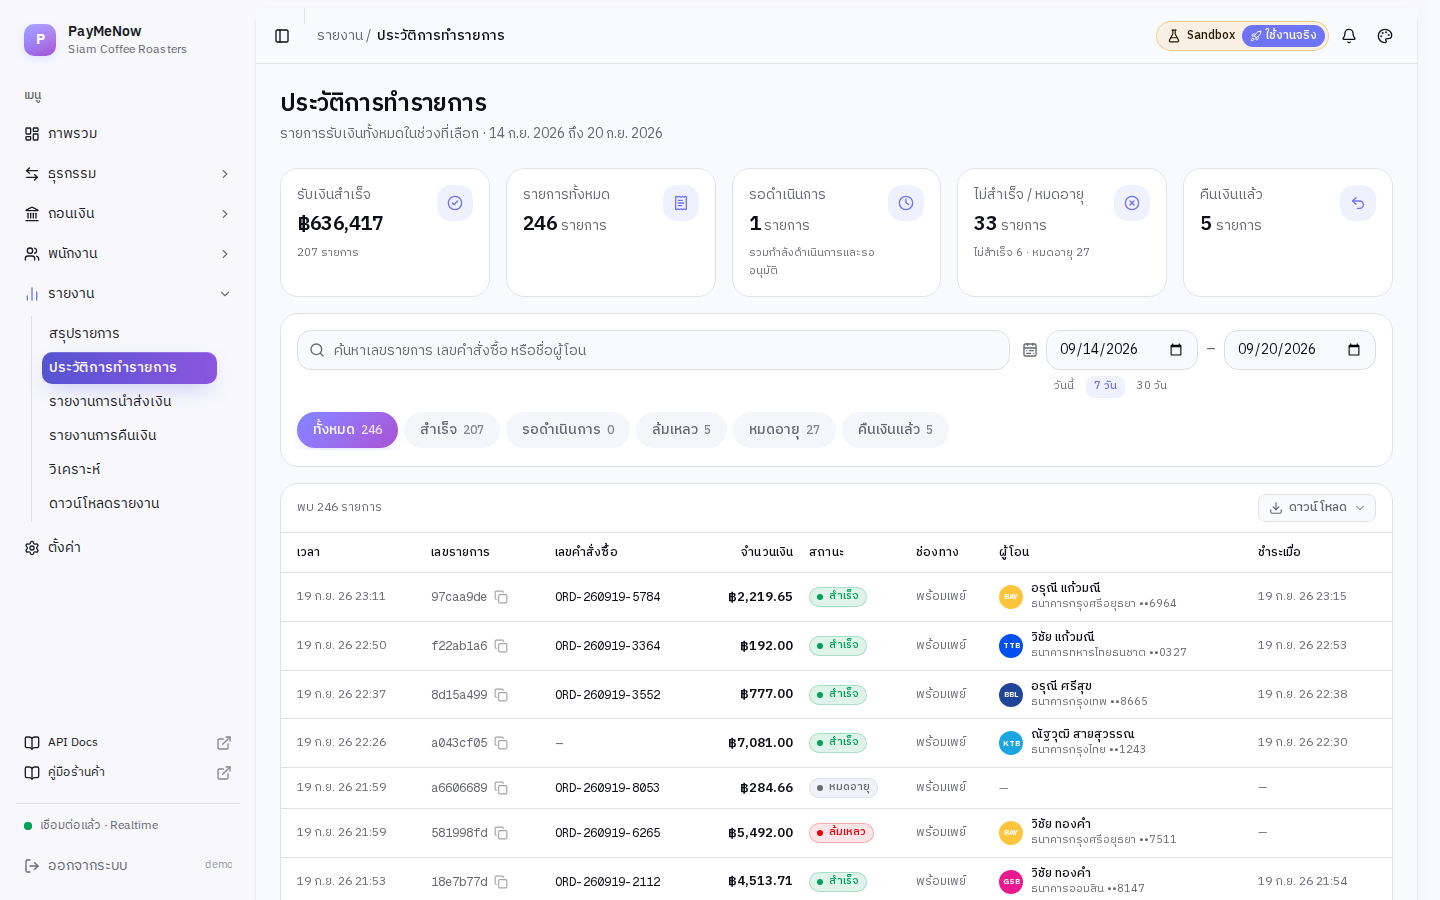Copy transaction ID a043cf05
The image size is (1440, 900).
tap(501, 743)
